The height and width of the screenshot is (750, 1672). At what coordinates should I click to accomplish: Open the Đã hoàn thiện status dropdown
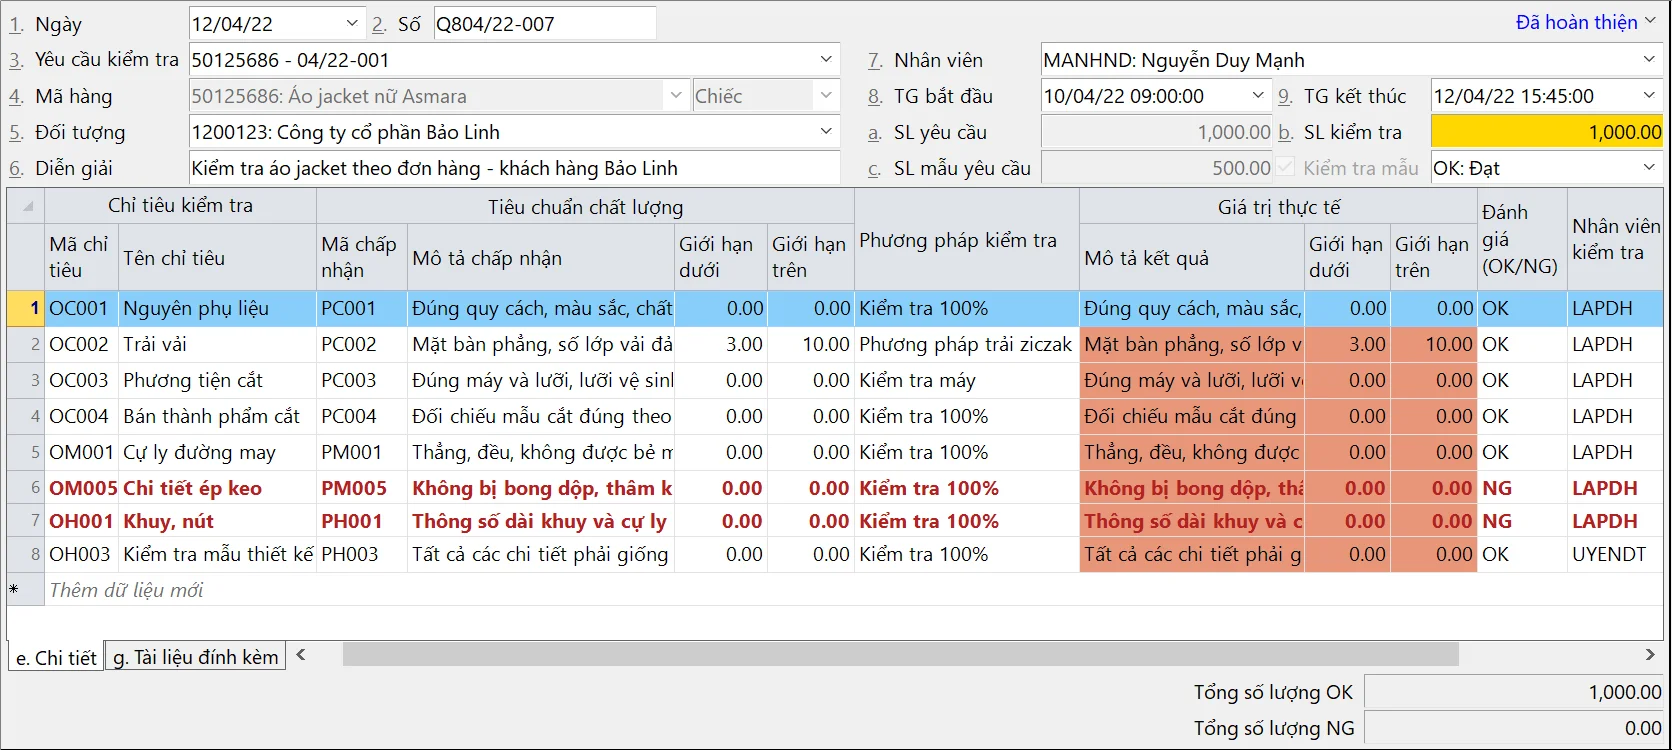tap(1650, 22)
